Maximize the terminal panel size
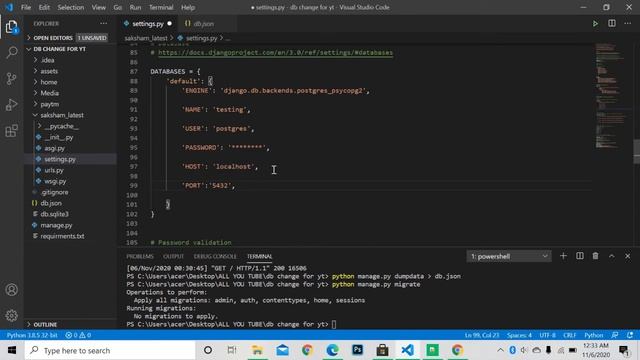Screen dimensions: 640x360 [611, 256]
